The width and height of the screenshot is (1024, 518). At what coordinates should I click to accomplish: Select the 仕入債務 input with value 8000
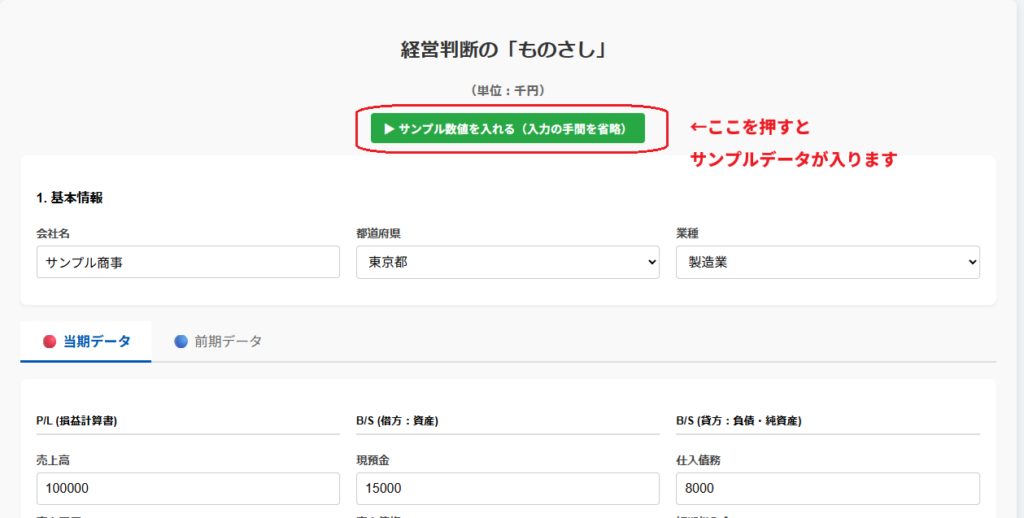[x=827, y=489]
